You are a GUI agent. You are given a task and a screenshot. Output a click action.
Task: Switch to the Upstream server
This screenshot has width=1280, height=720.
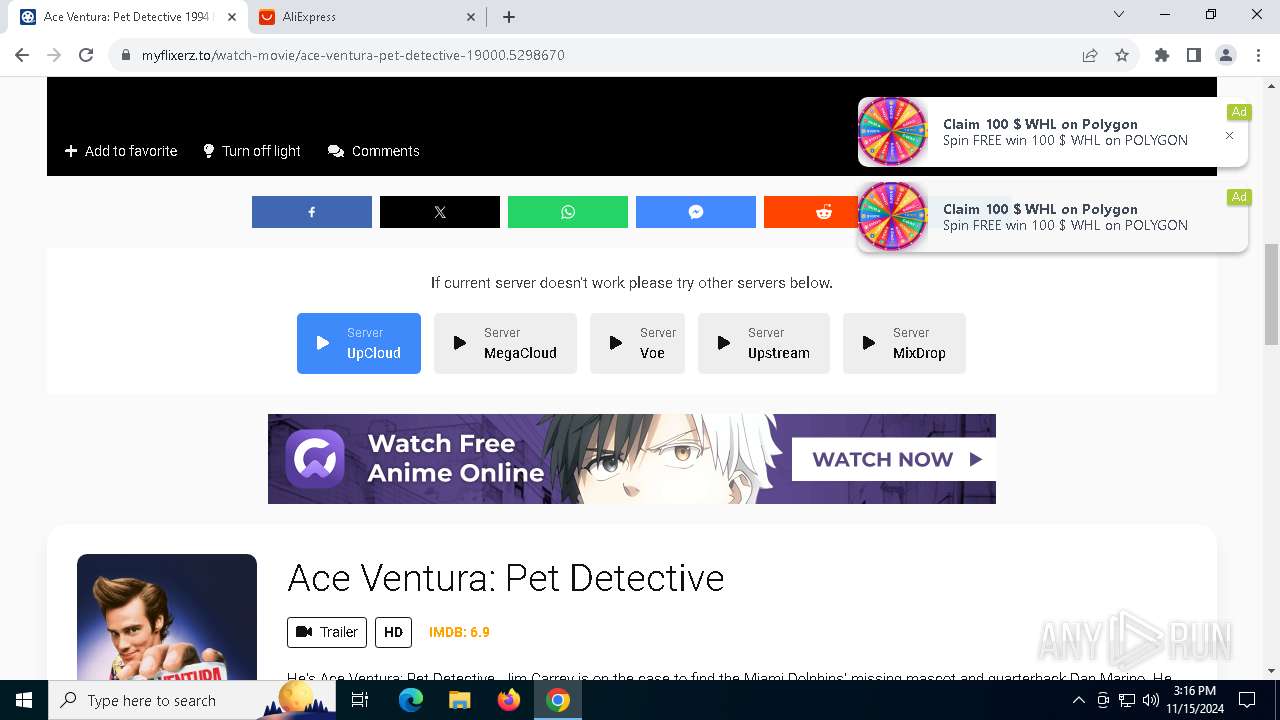click(764, 343)
